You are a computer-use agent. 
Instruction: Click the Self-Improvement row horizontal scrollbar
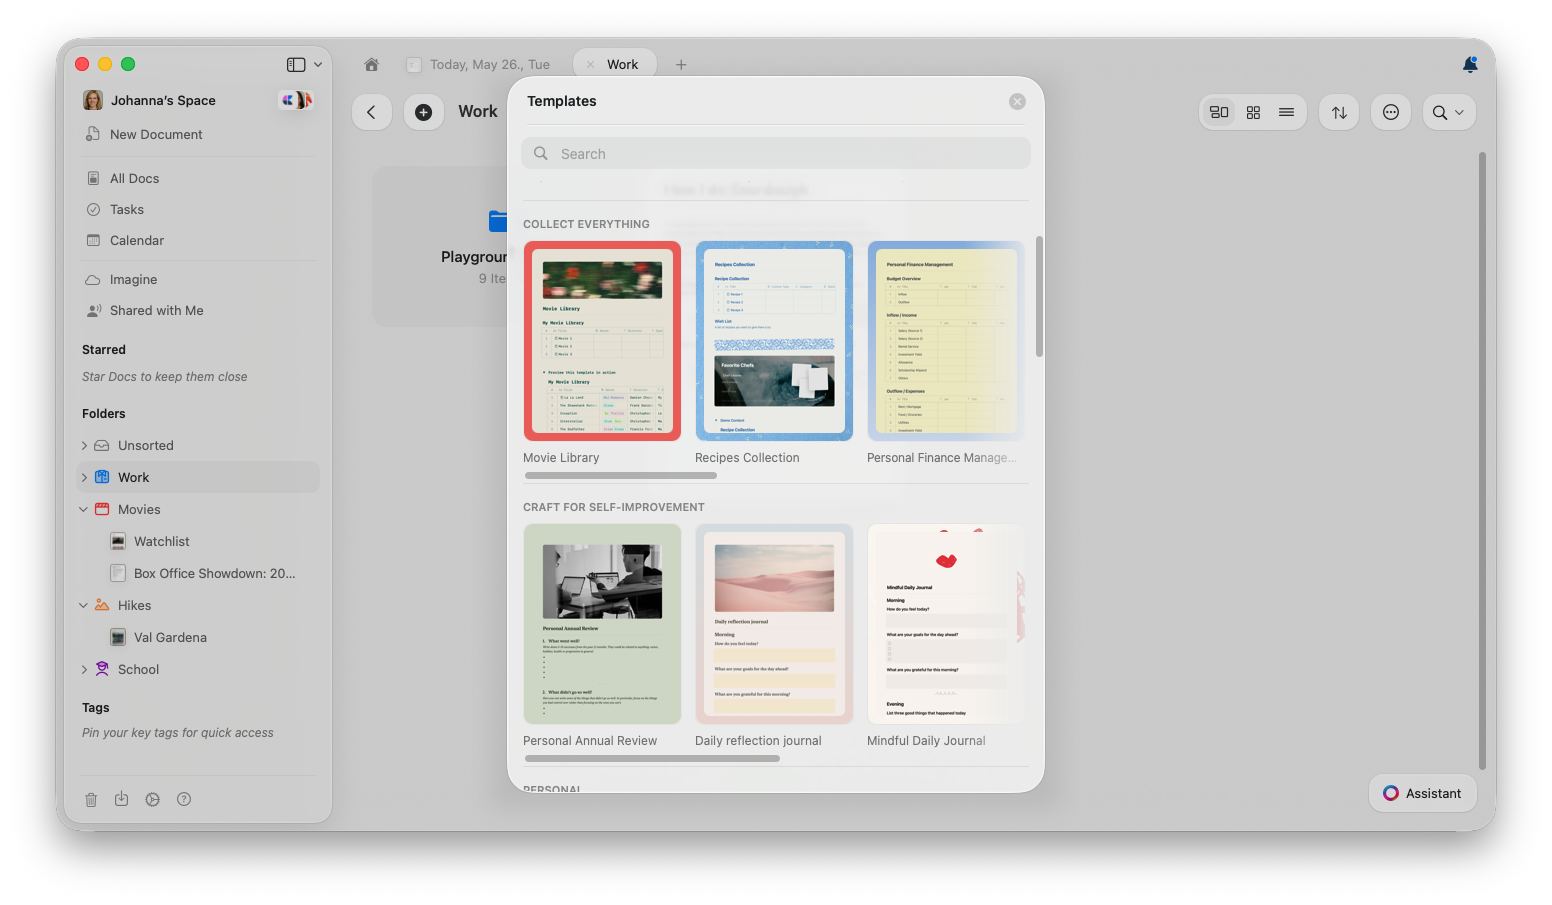651,758
